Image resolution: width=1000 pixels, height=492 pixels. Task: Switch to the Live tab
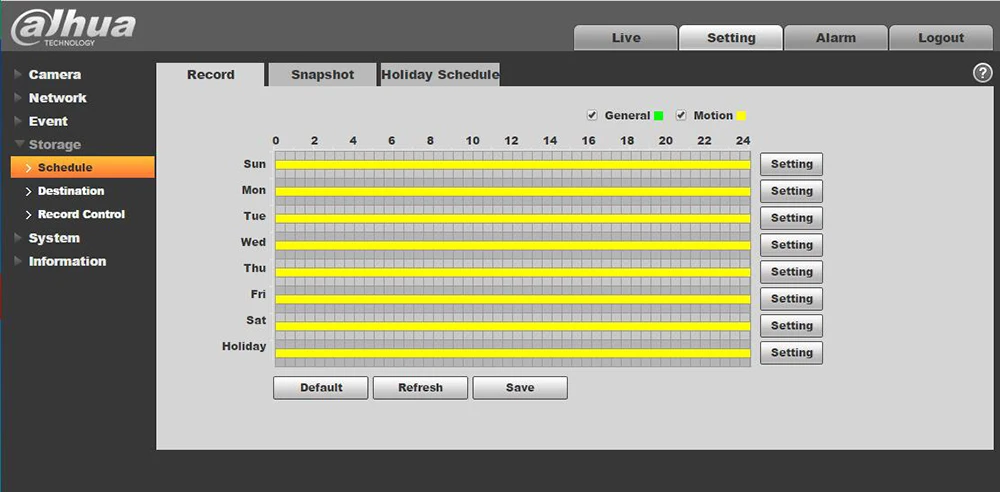tap(626, 38)
